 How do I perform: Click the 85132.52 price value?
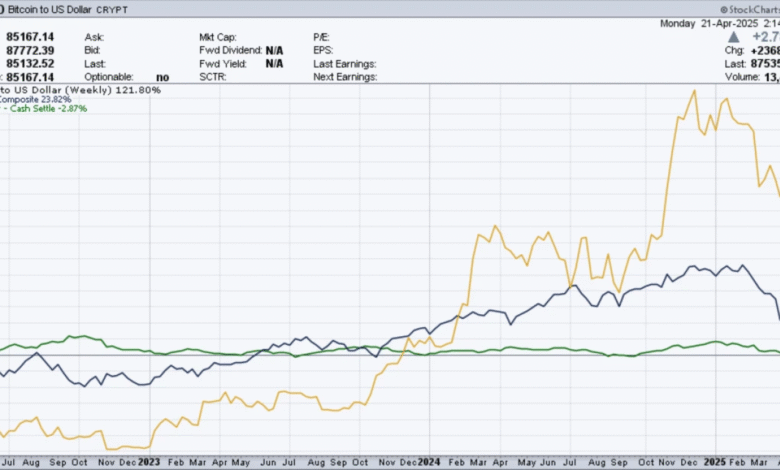coord(30,64)
